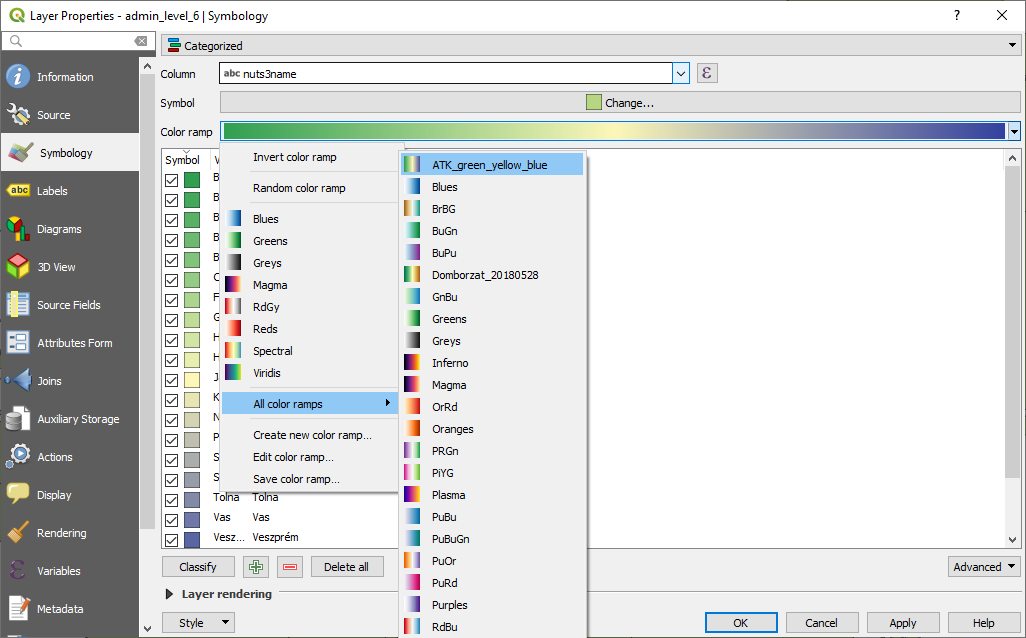The height and width of the screenshot is (638, 1026).
Task: Open the expression editor epsilon button
Action: point(707,73)
